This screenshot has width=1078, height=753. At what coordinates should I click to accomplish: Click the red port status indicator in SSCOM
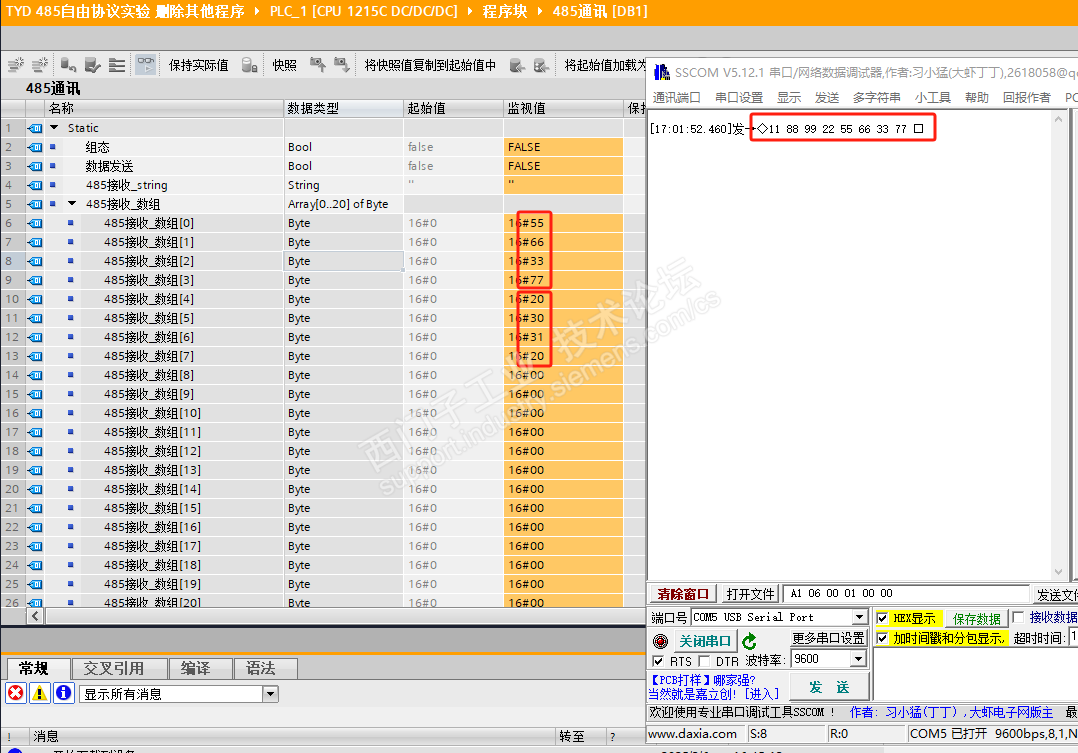pos(660,641)
